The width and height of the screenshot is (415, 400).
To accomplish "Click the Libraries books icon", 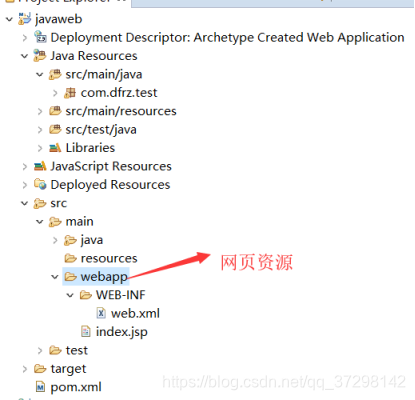I will point(55,148).
